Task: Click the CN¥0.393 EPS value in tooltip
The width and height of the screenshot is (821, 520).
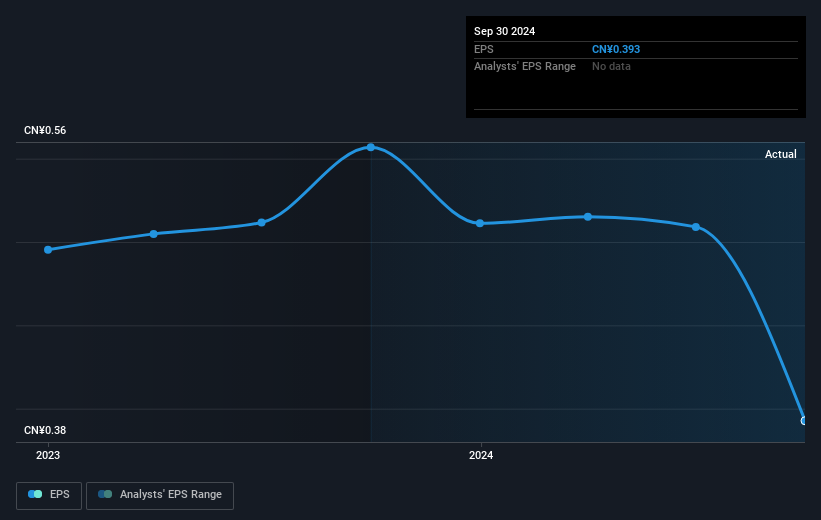Action: (x=616, y=49)
